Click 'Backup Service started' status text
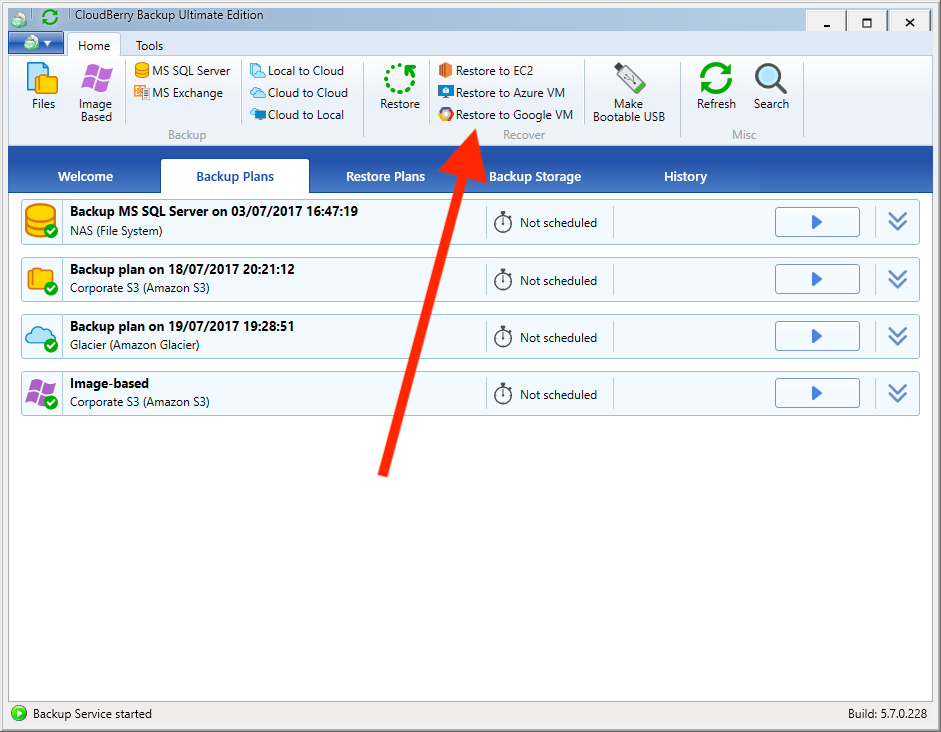The height and width of the screenshot is (732, 941). coord(92,713)
